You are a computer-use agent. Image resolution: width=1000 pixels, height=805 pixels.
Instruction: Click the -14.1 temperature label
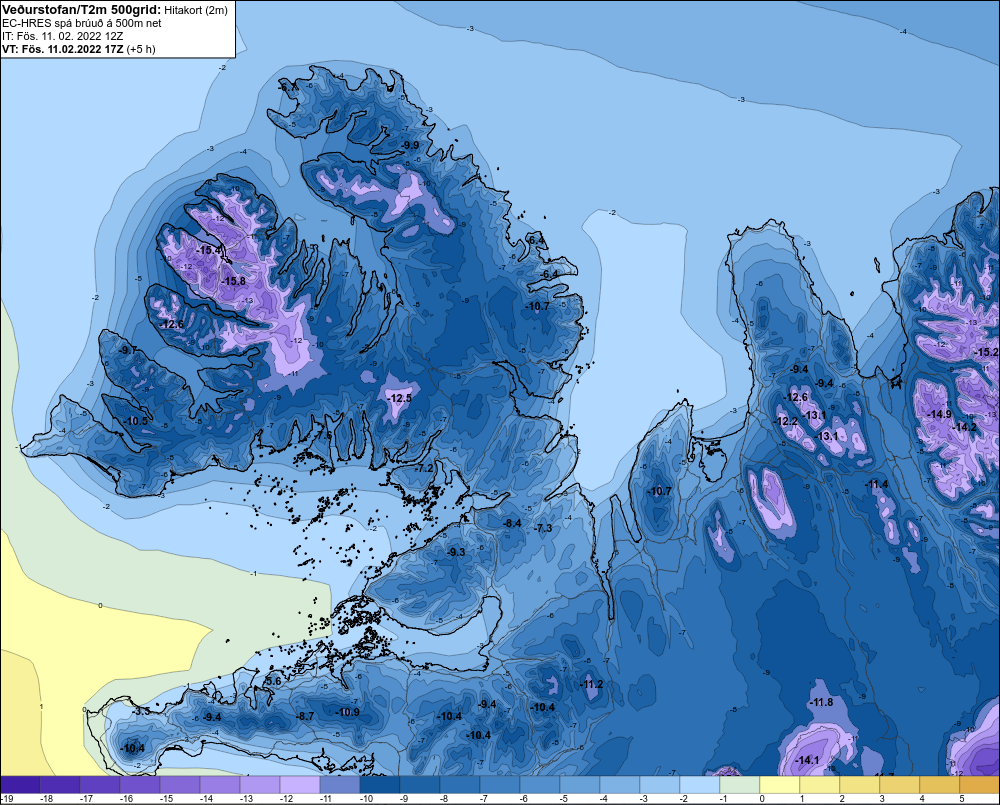click(807, 760)
